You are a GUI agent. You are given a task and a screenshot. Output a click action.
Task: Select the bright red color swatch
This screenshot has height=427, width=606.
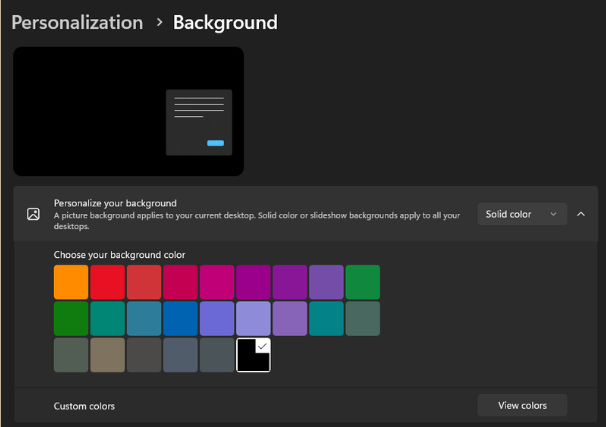tap(107, 282)
